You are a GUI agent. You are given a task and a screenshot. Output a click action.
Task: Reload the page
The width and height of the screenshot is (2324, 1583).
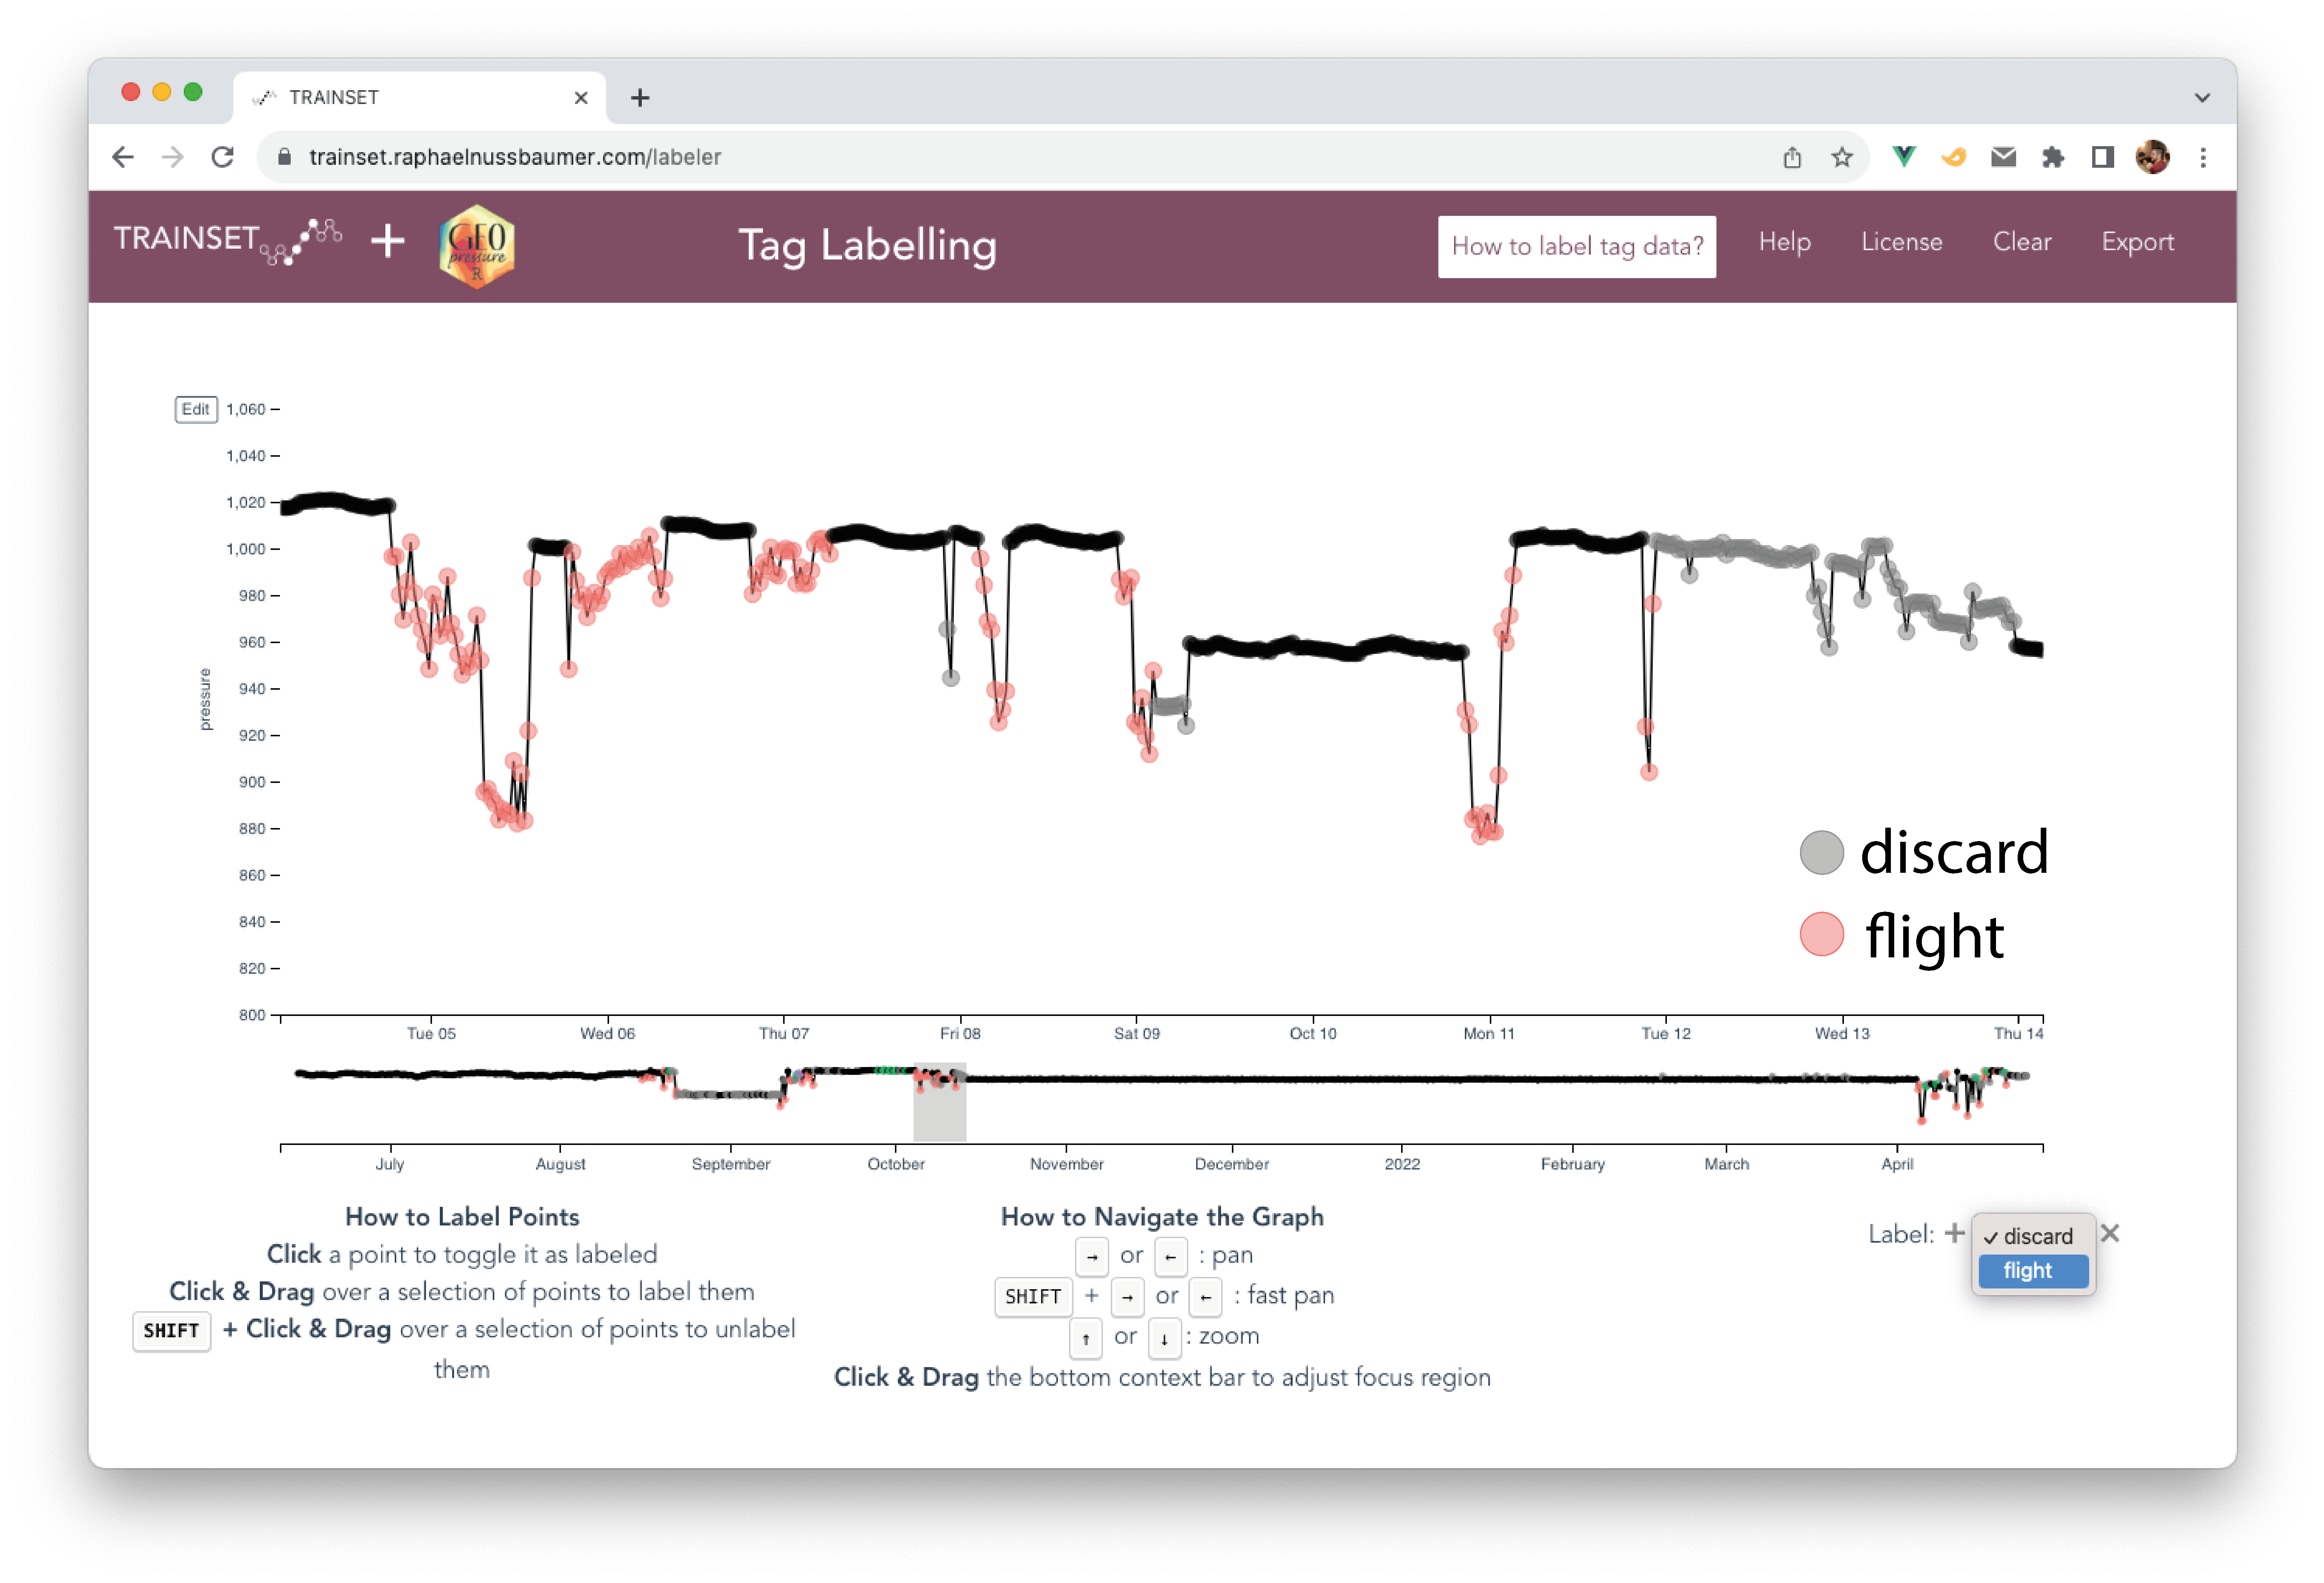click(x=222, y=157)
